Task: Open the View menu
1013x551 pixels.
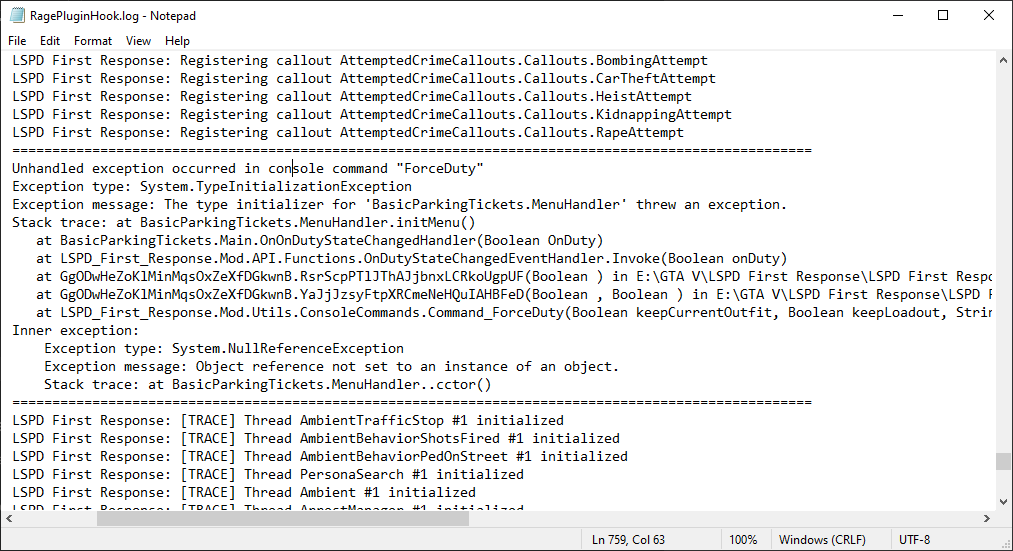Action: pyautogui.click(x=139, y=41)
